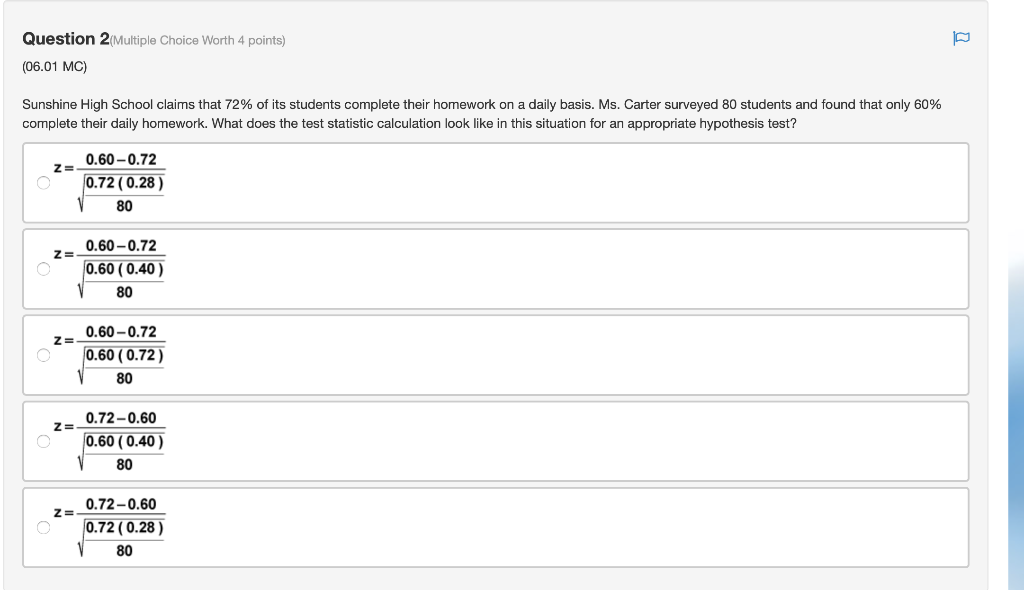Select the third answer's radio button
1024x590 pixels.
[43, 355]
